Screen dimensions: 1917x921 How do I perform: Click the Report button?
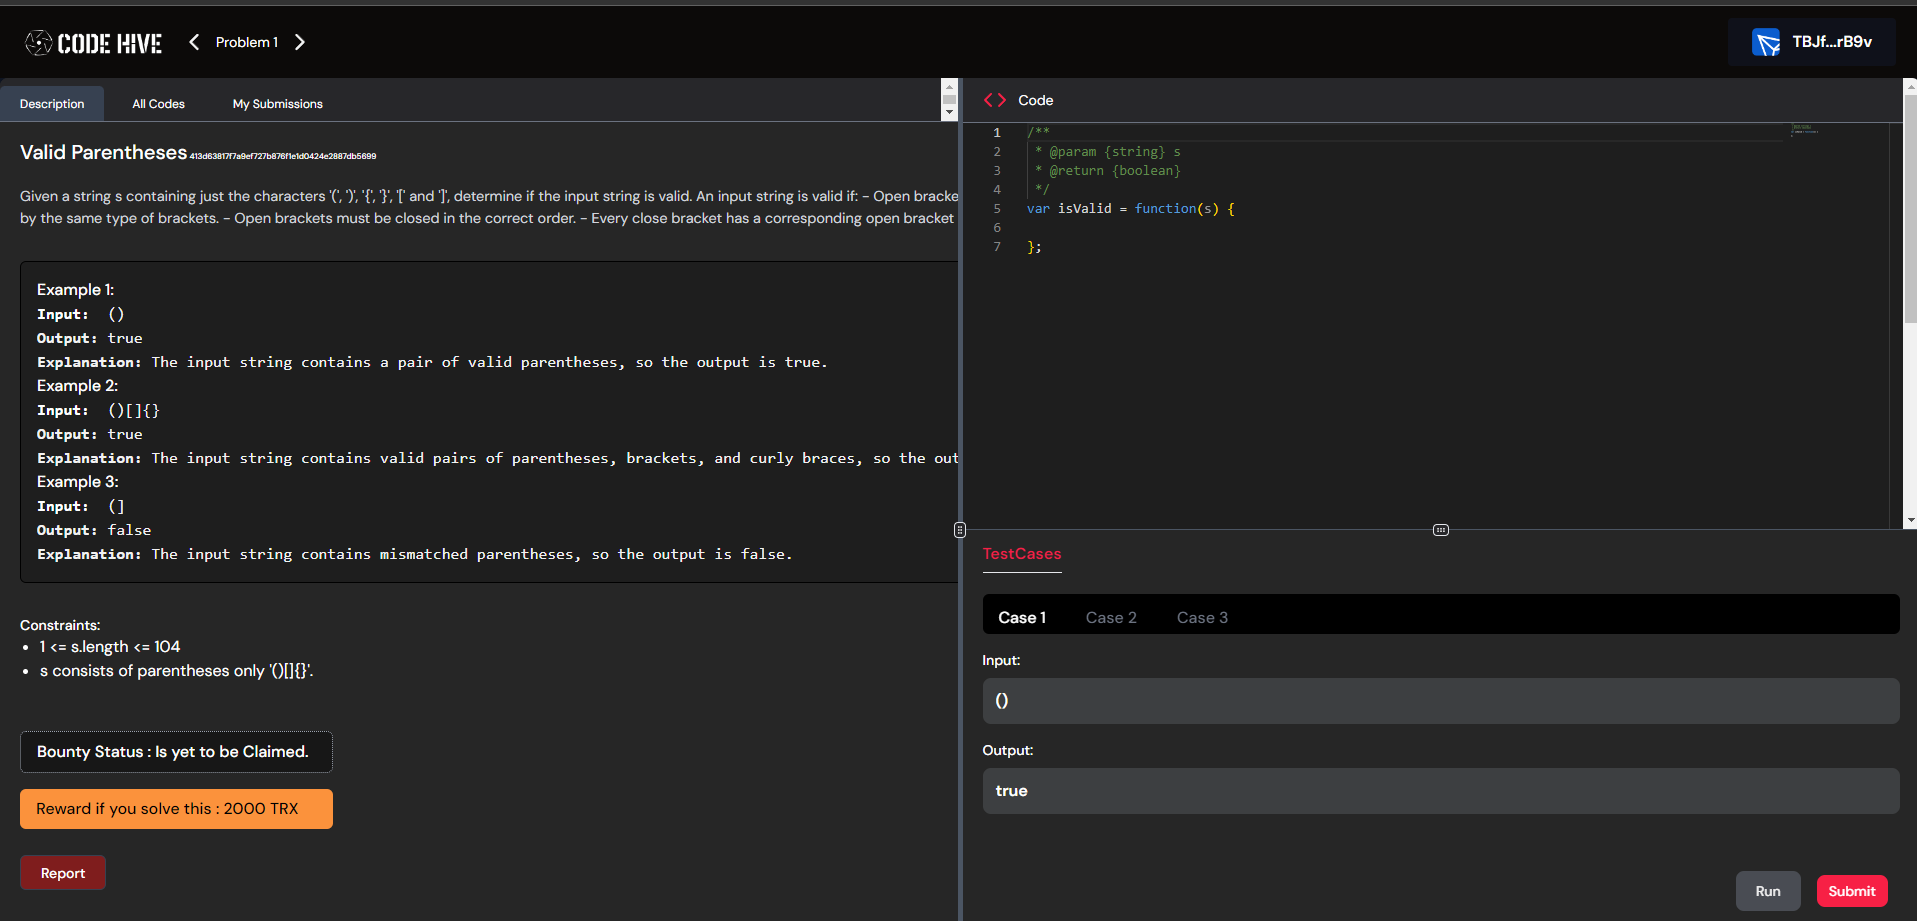(62, 872)
